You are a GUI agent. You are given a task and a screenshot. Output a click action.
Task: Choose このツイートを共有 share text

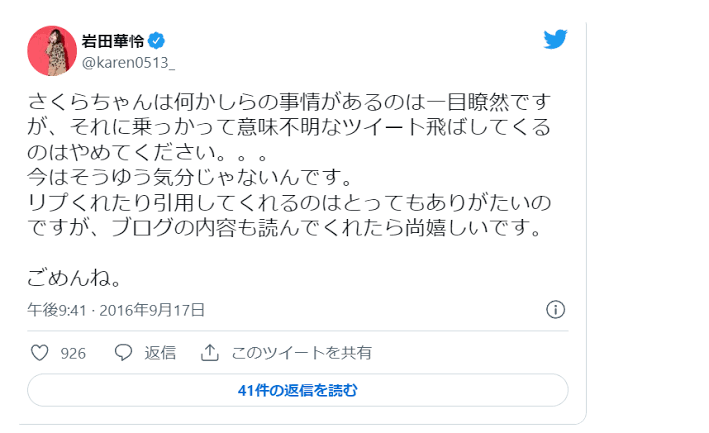click(x=302, y=353)
